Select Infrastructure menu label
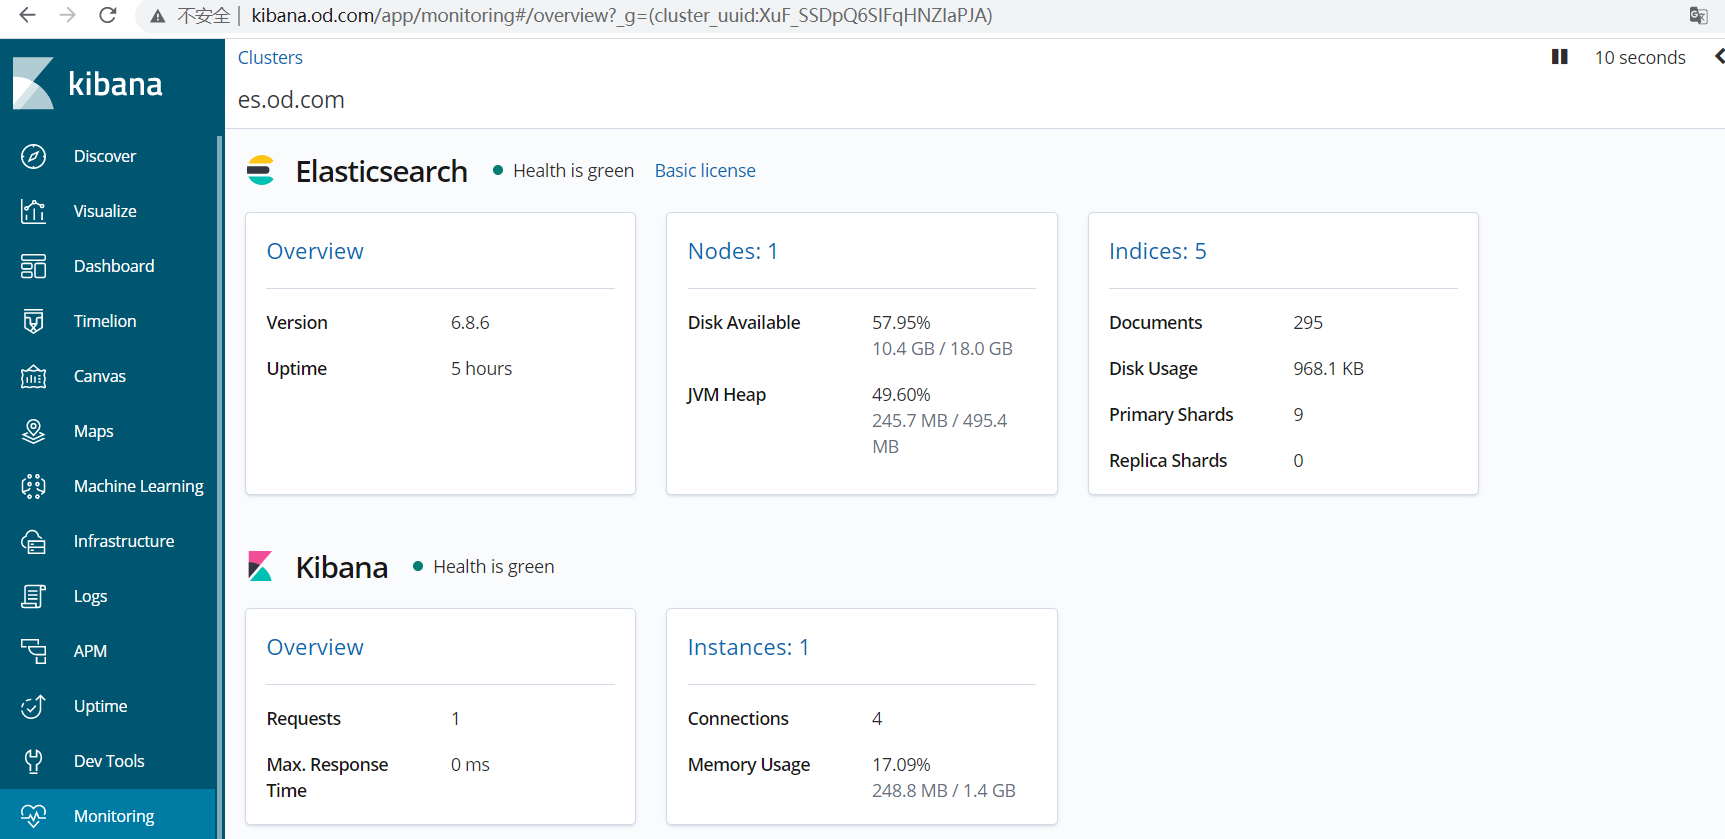This screenshot has height=839, width=1725. point(124,541)
